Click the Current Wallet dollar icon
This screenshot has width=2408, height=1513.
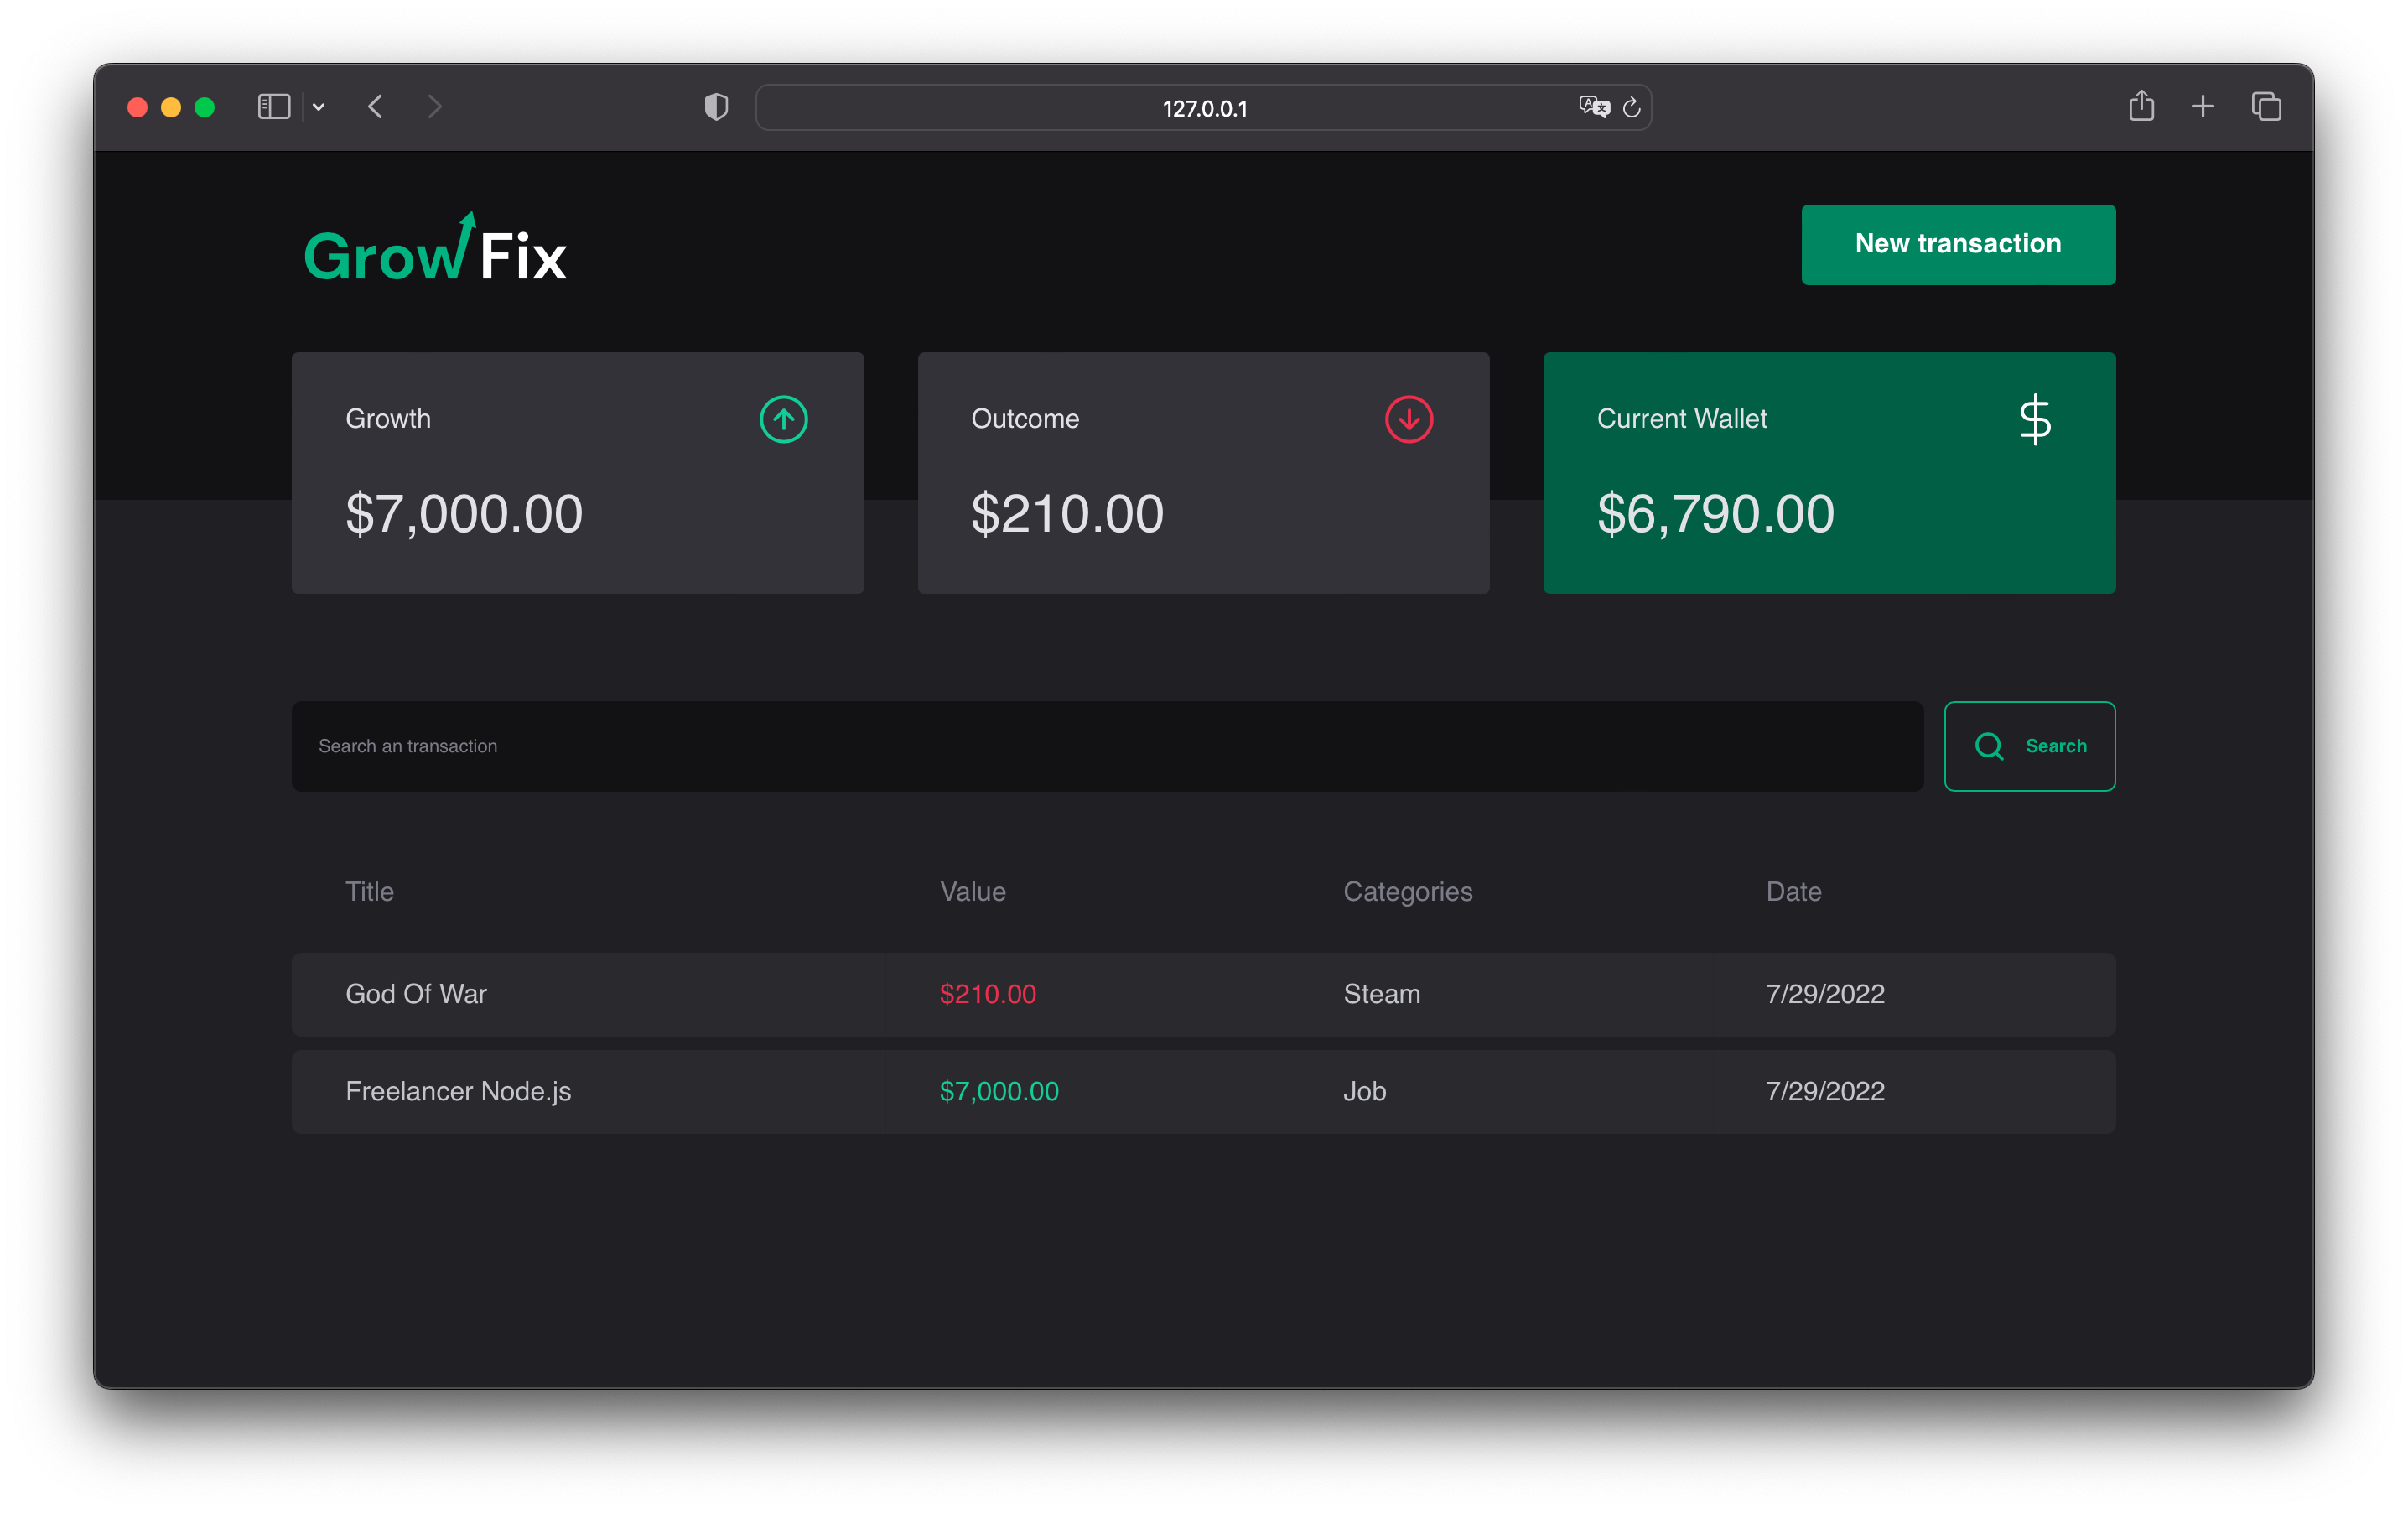click(2034, 419)
